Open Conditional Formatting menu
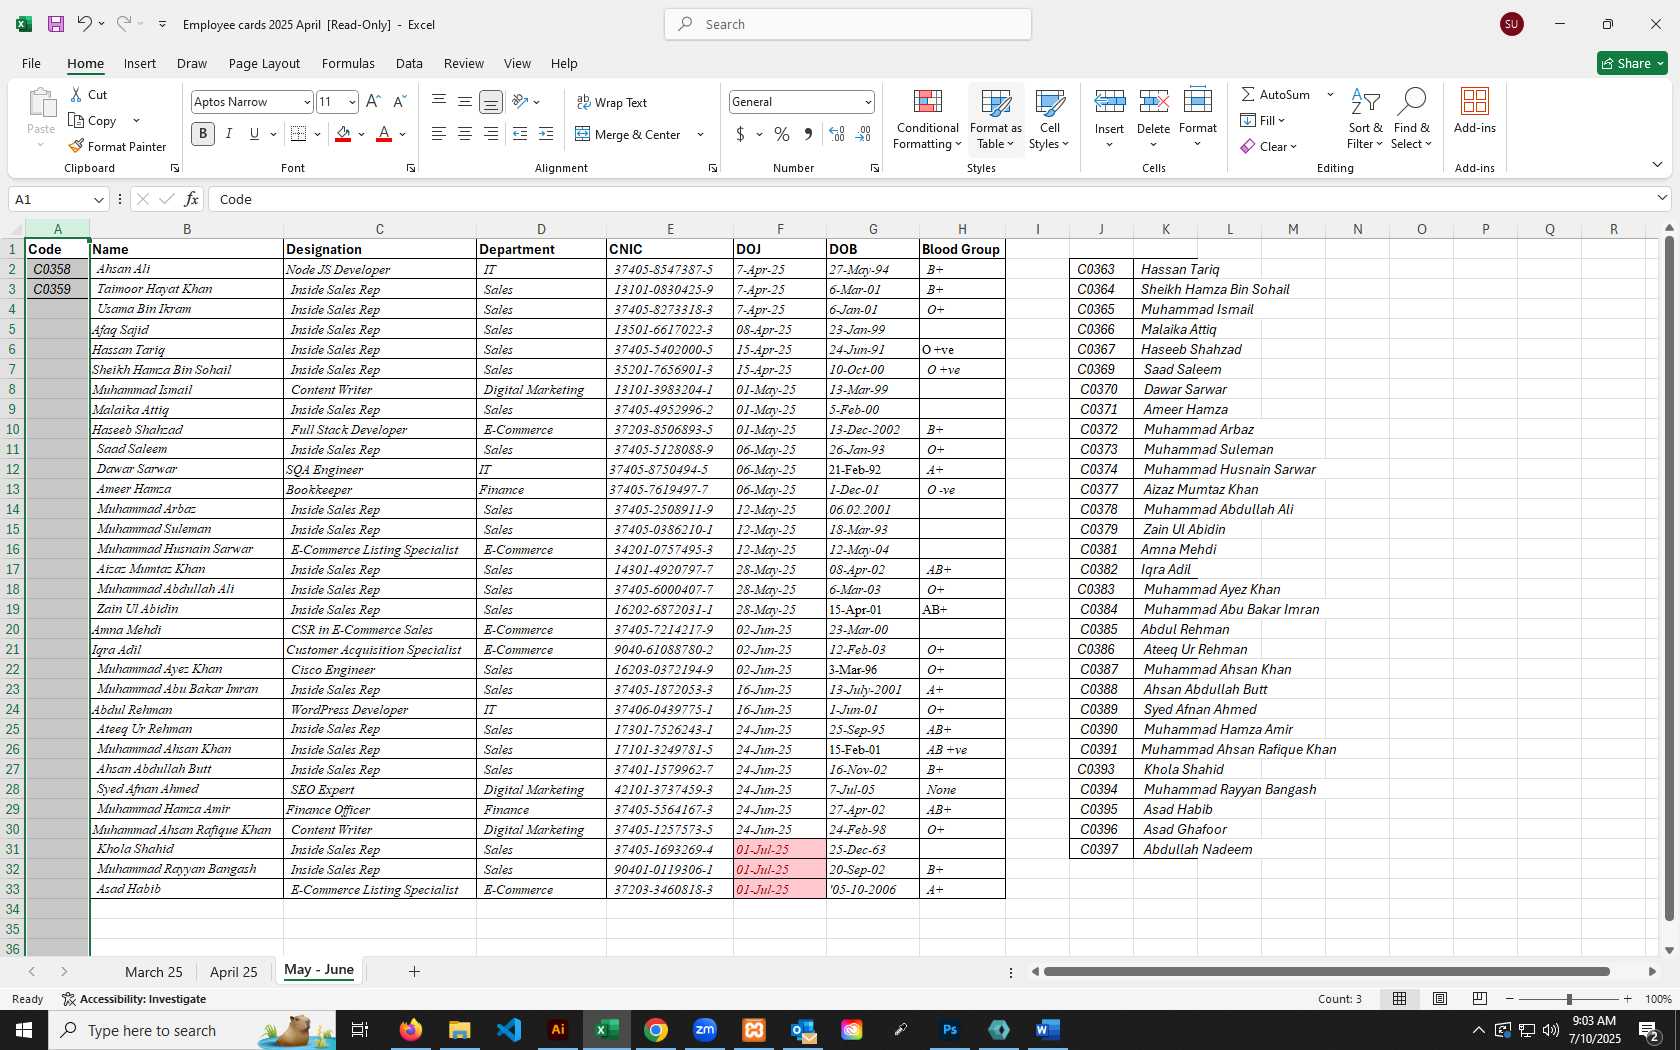 [x=928, y=118]
